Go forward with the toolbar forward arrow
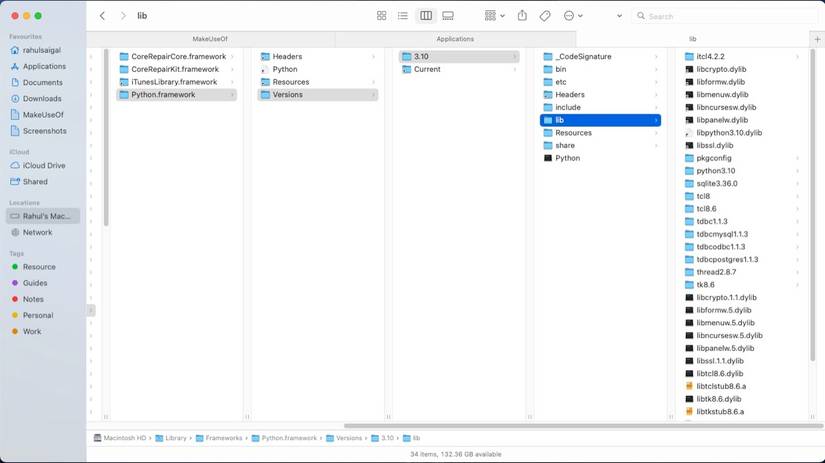Screen dimensions: 825x463 (x=123, y=16)
